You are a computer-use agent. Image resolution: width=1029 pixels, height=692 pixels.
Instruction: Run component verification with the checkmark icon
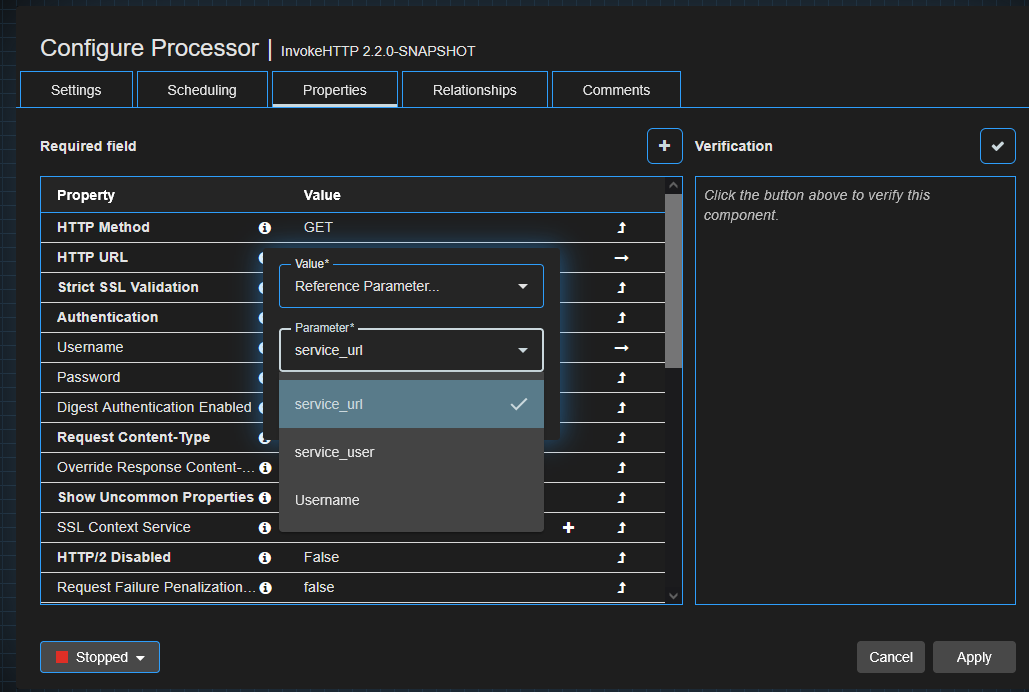pyautogui.click(x=997, y=145)
